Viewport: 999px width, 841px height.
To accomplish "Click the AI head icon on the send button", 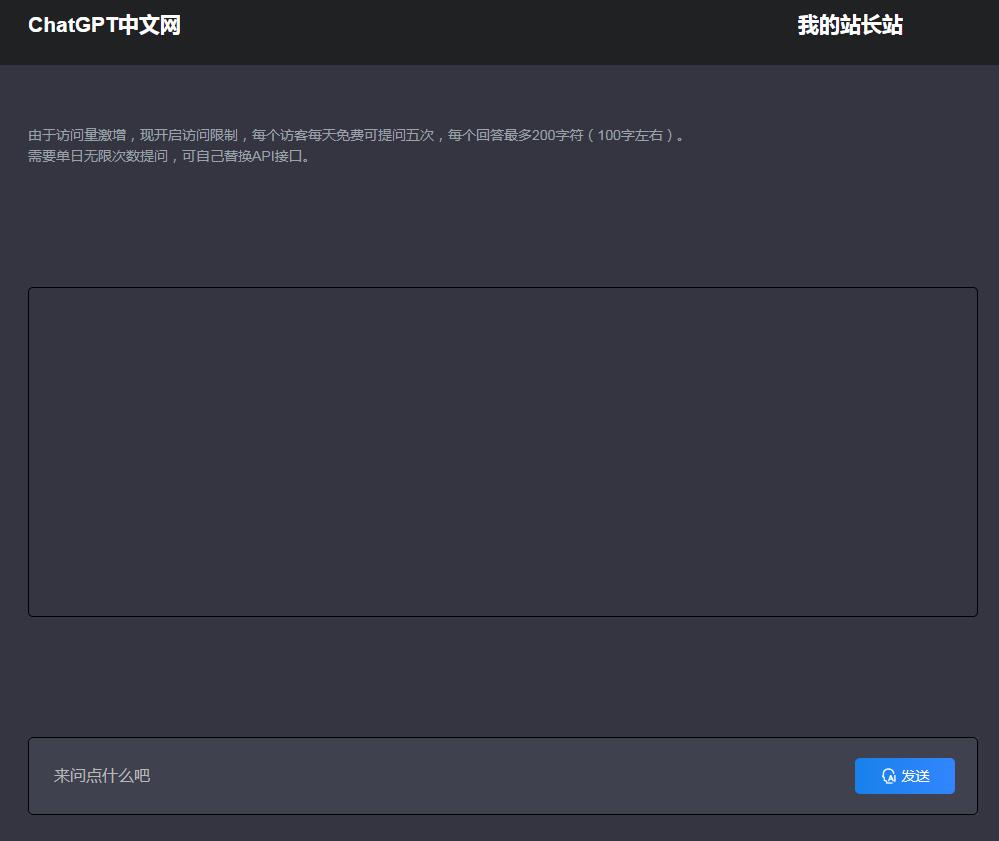I will pos(890,776).
